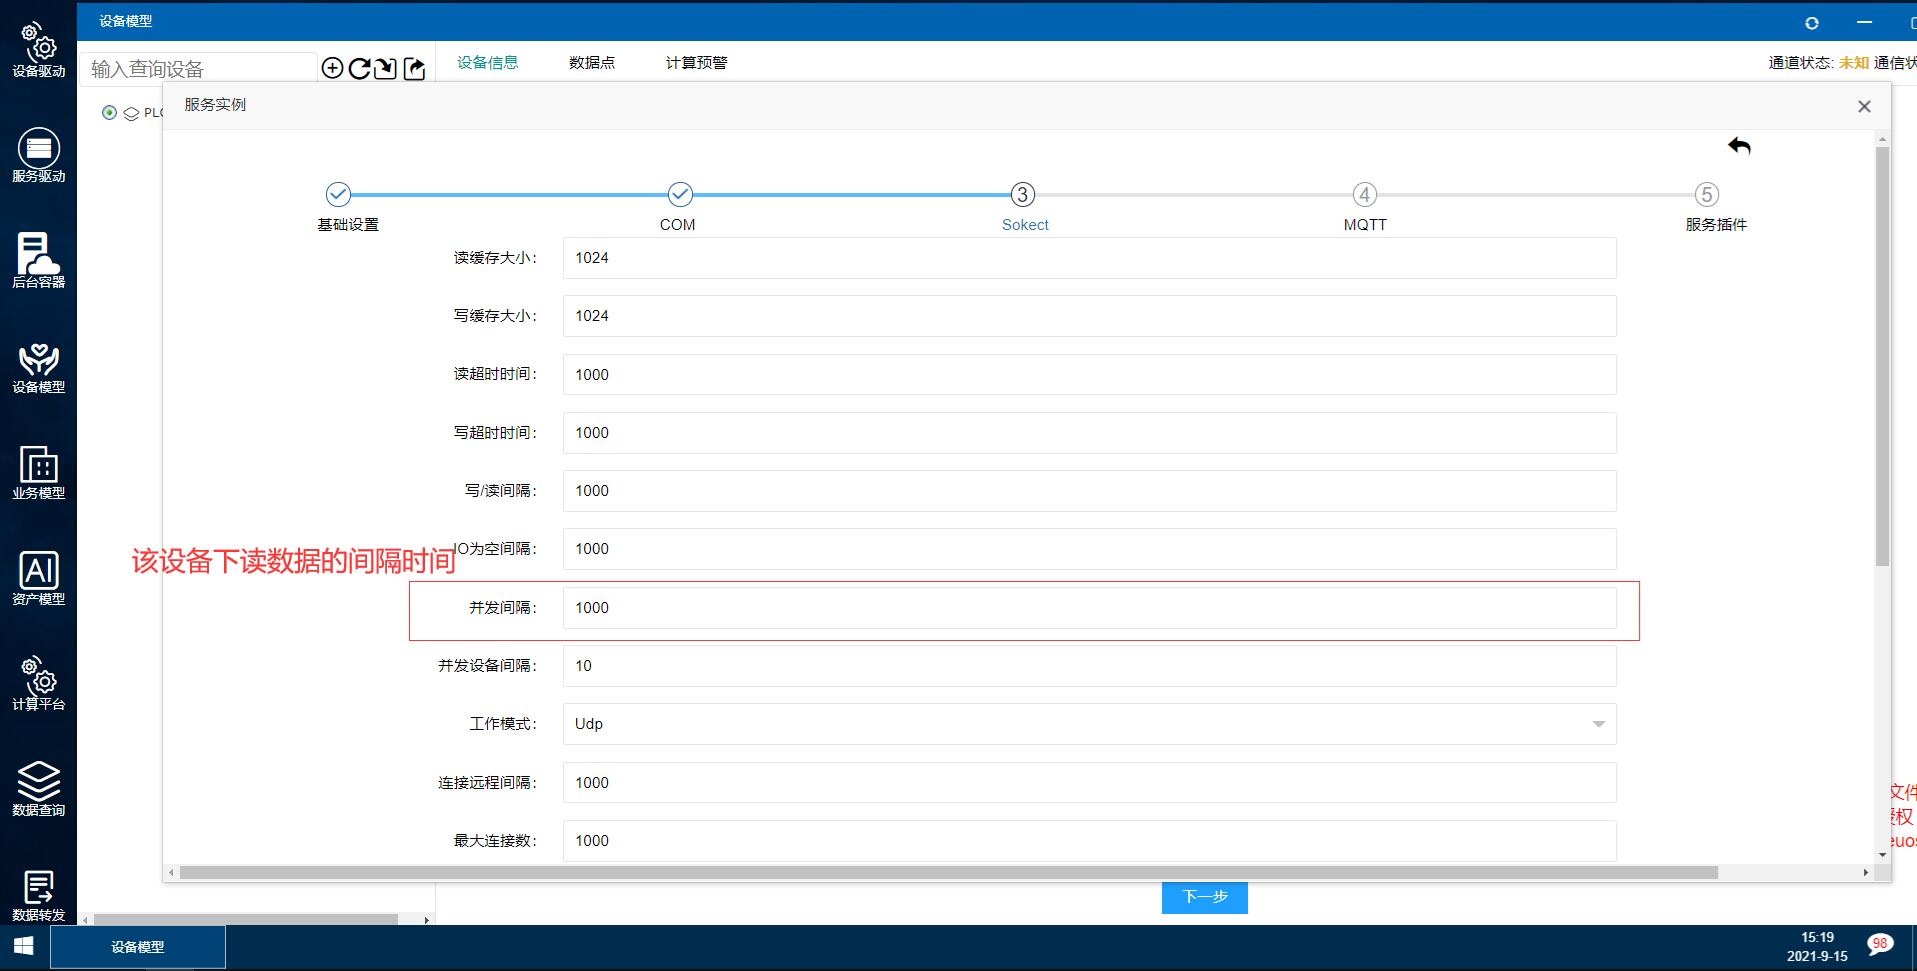Switch to the 计算预警 tab
Screen dimensions: 1917x971
pos(697,62)
